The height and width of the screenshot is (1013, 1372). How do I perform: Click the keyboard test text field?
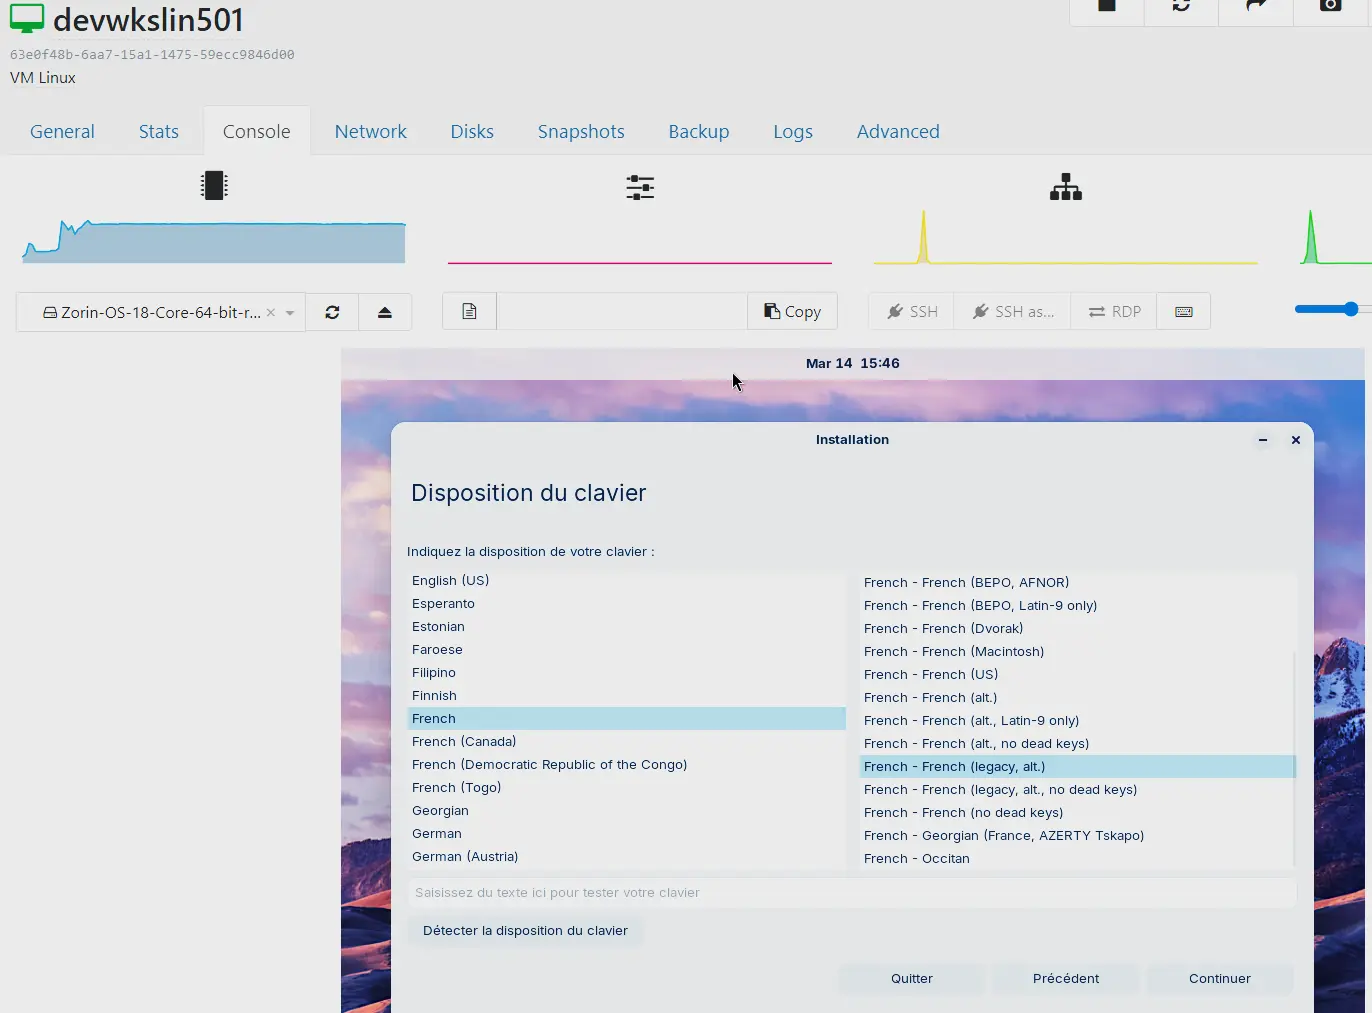click(853, 892)
